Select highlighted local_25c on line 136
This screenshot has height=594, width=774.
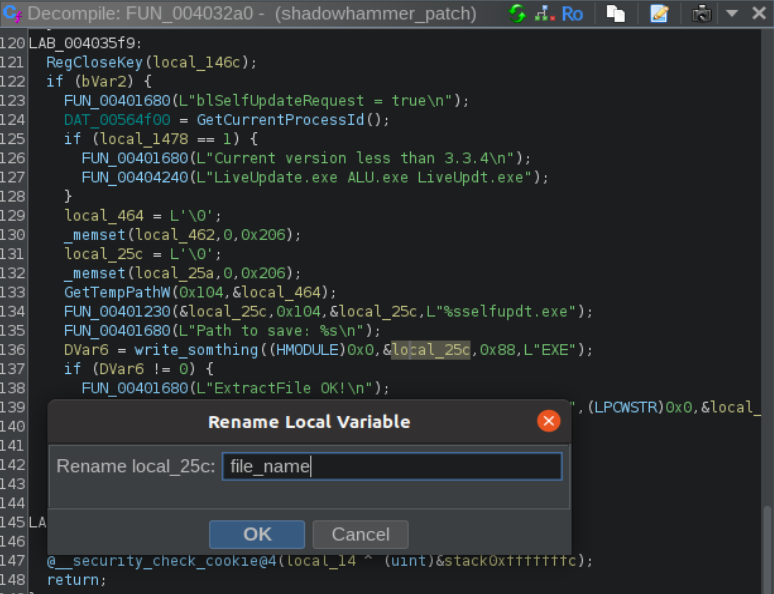tap(431, 350)
